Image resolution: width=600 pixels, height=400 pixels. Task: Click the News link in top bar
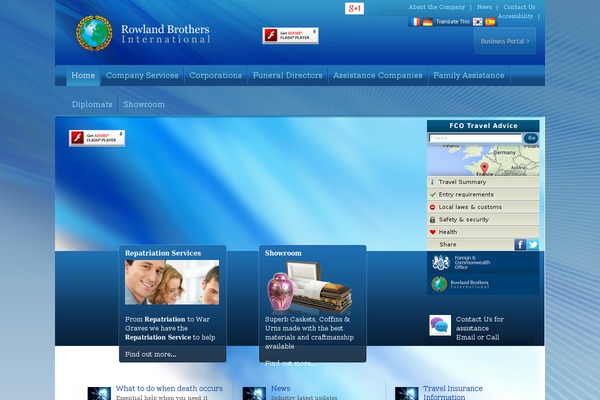coord(484,7)
